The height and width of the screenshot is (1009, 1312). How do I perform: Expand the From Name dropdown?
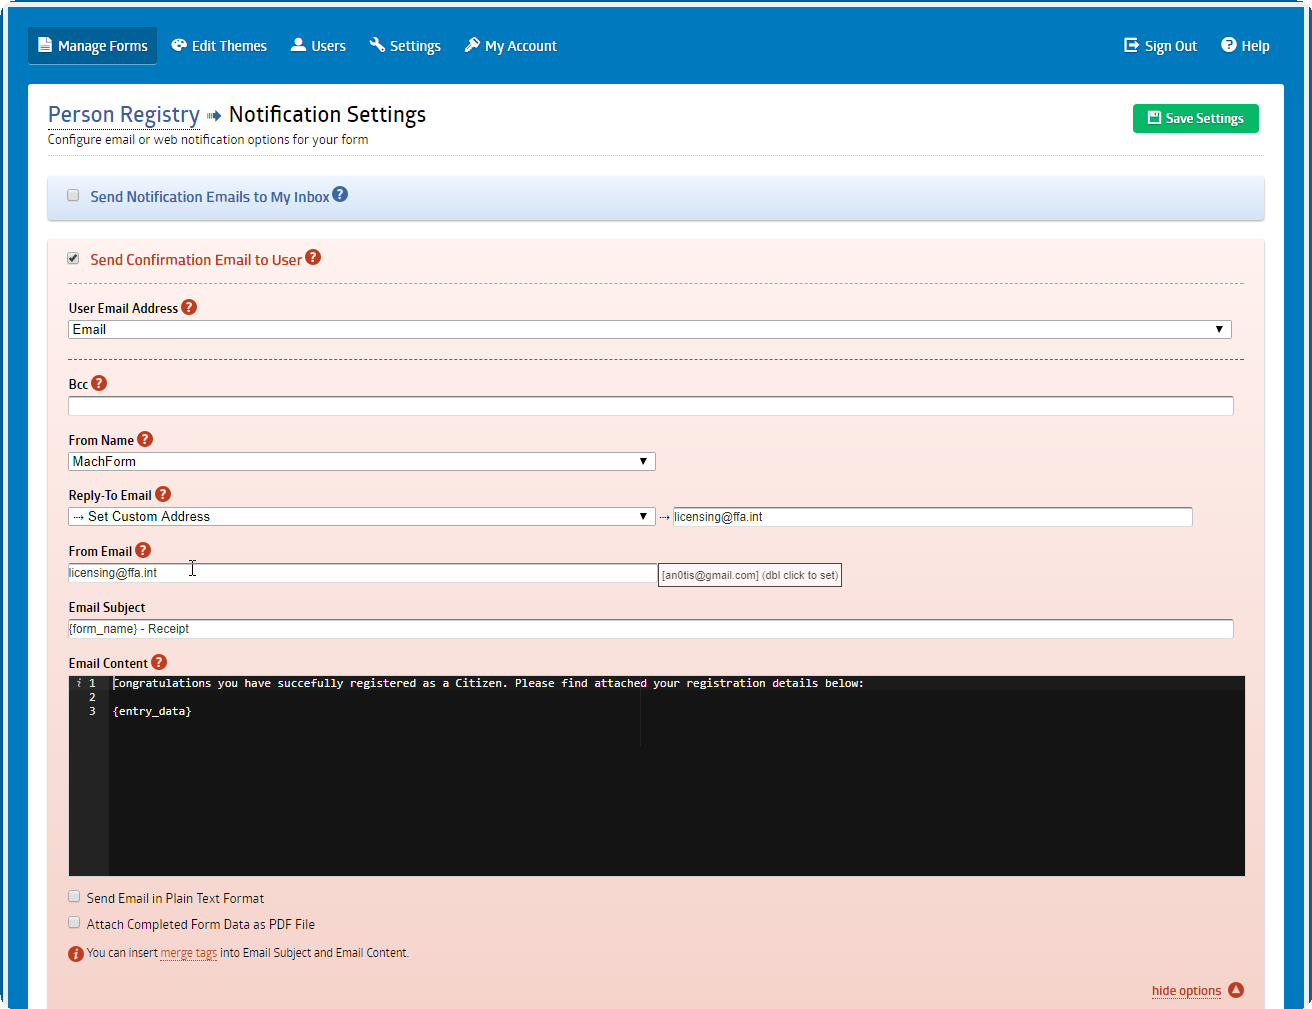(361, 461)
